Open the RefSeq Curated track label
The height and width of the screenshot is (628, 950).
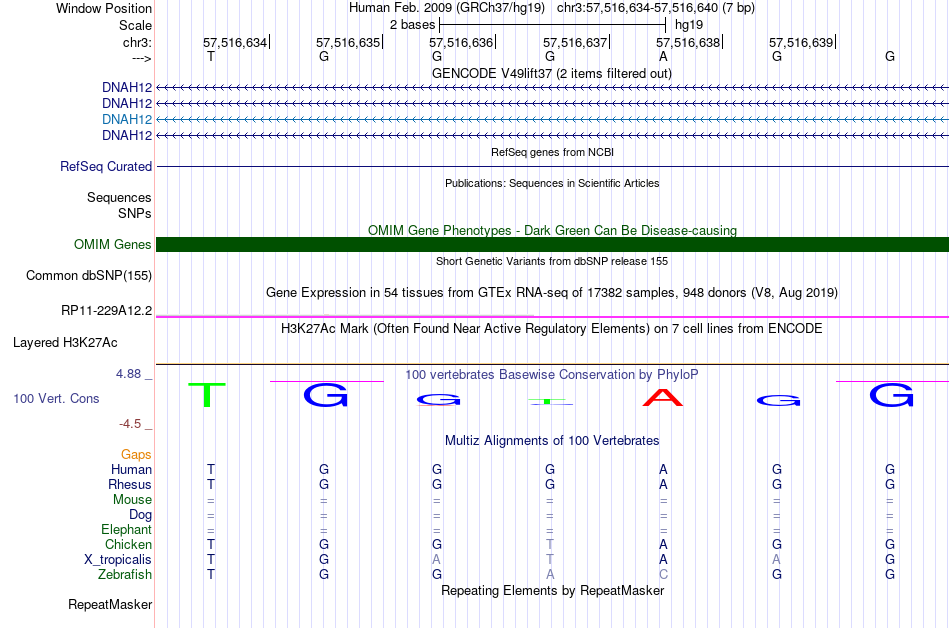106,167
